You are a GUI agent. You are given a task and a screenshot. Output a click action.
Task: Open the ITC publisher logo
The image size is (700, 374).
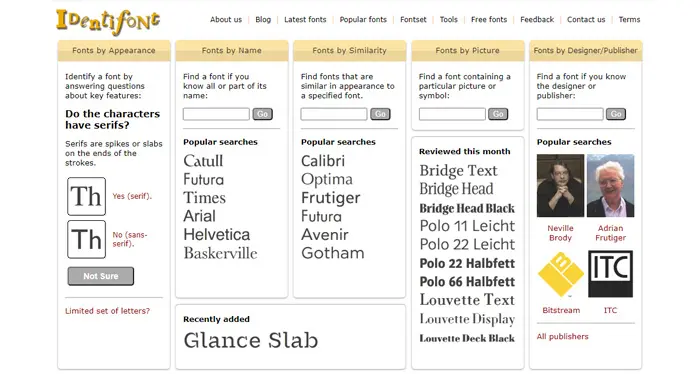(x=610, y=274)
